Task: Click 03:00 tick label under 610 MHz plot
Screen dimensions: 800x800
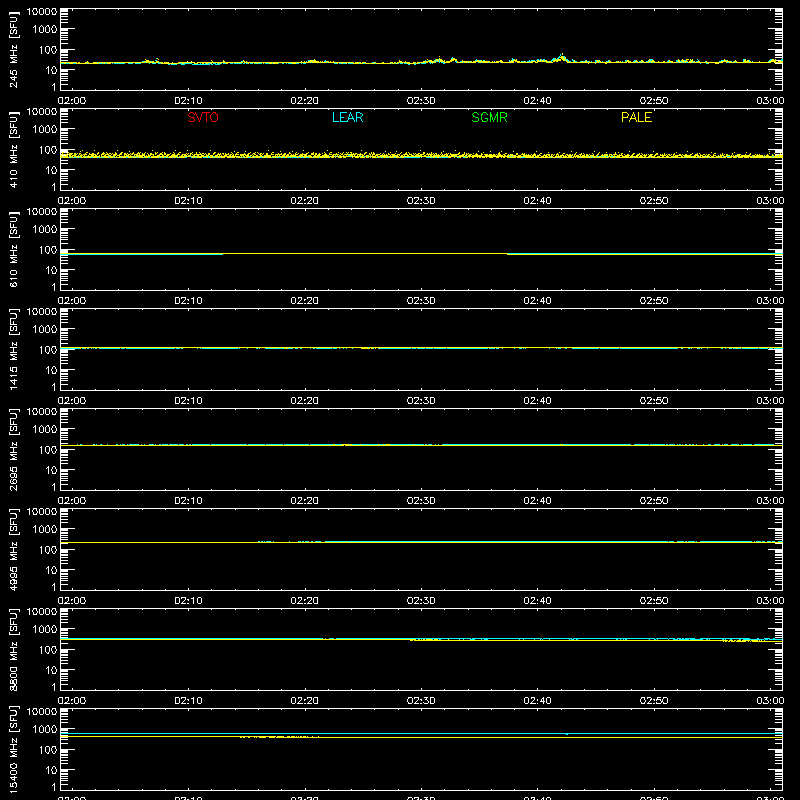Action: [770, 301]
